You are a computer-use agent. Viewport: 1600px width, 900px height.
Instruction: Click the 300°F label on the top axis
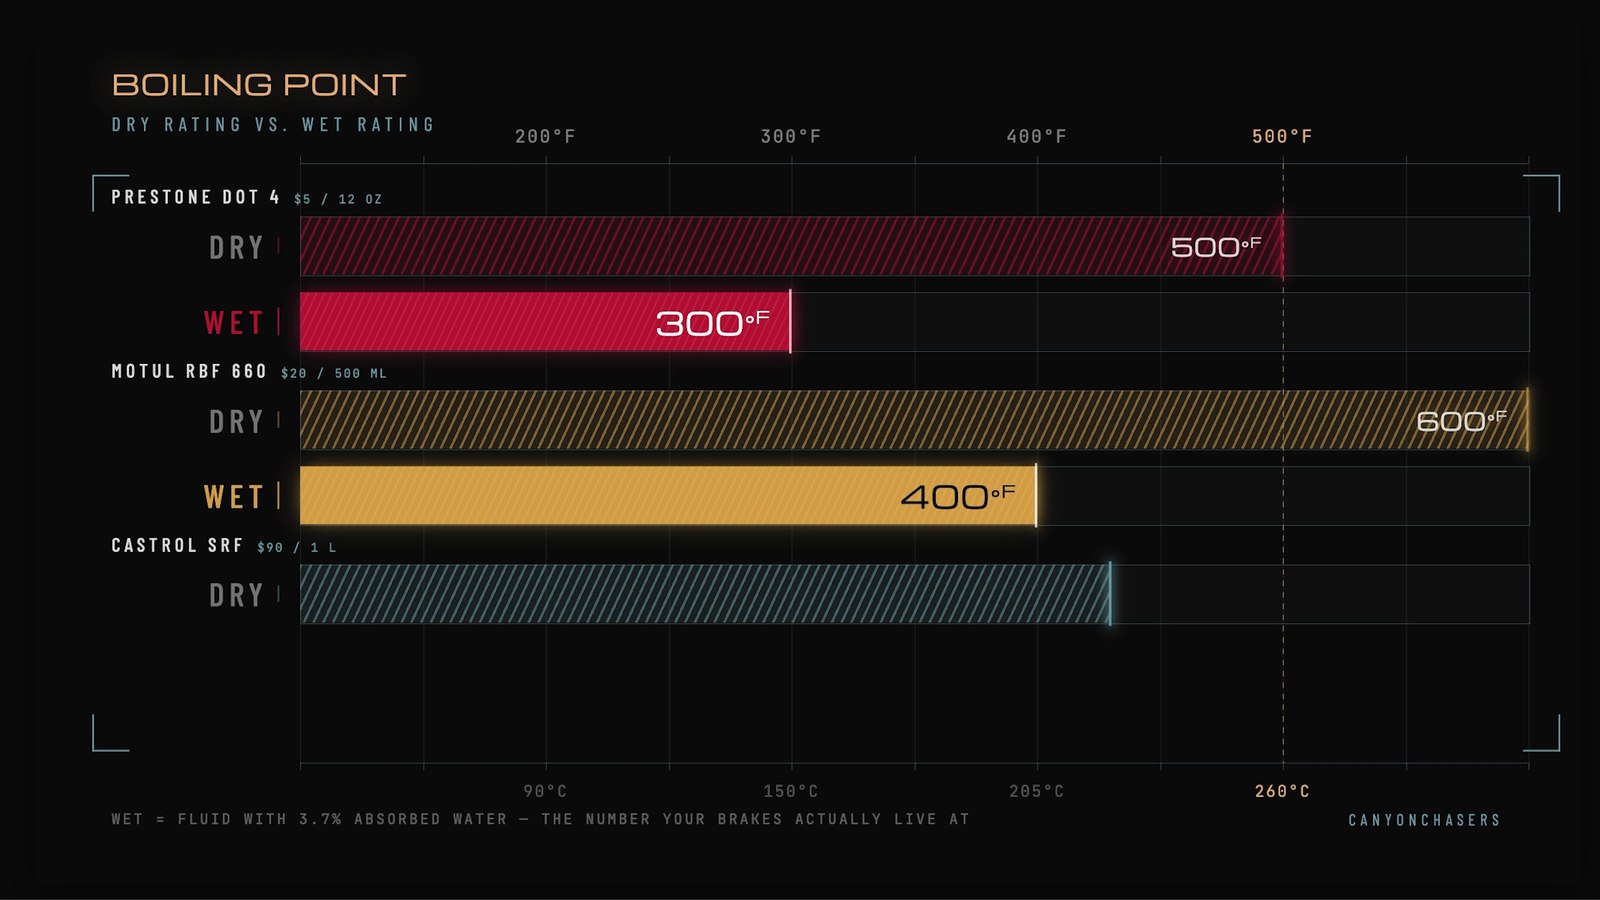[791, 136]
